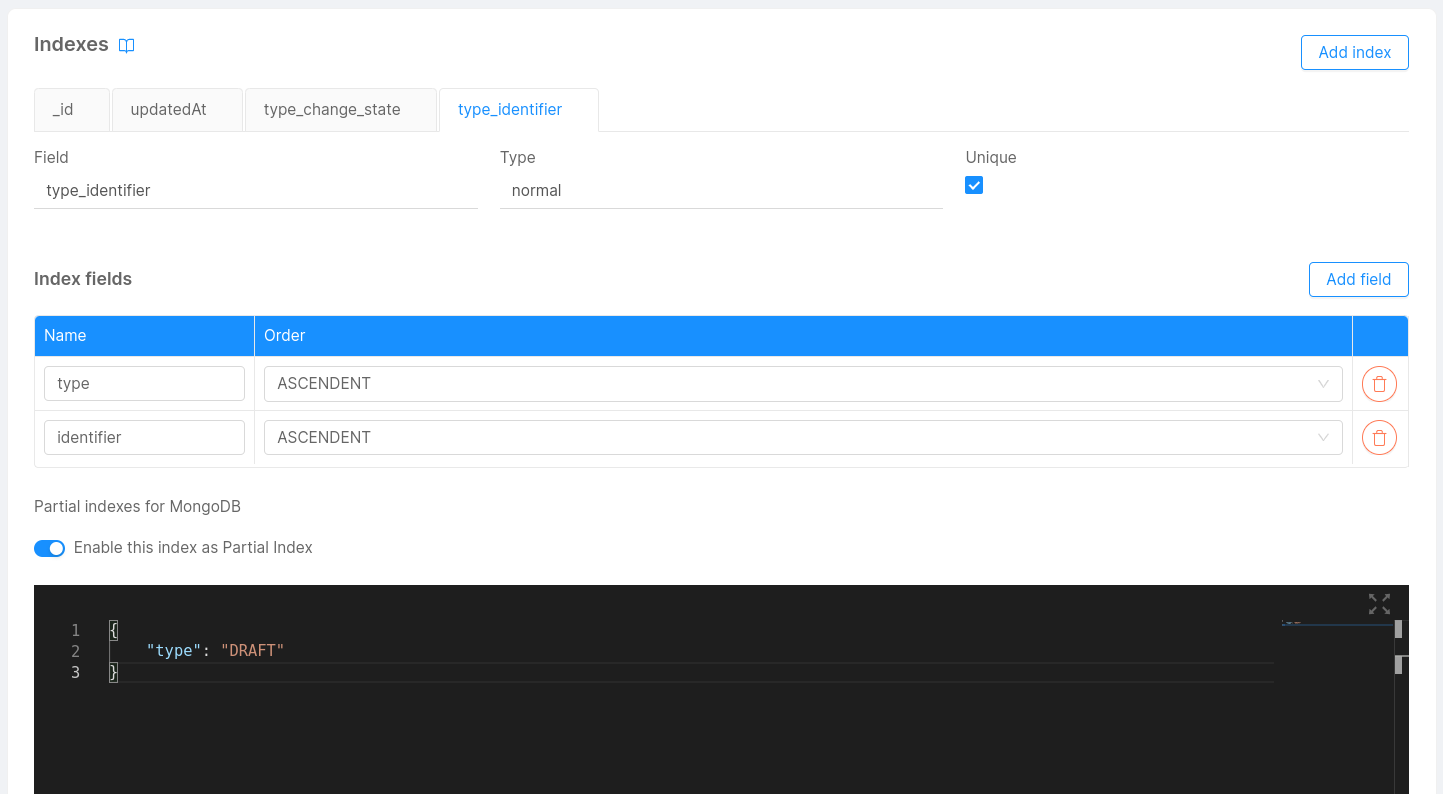Focus the 'type' name input field

click(144, 384)
